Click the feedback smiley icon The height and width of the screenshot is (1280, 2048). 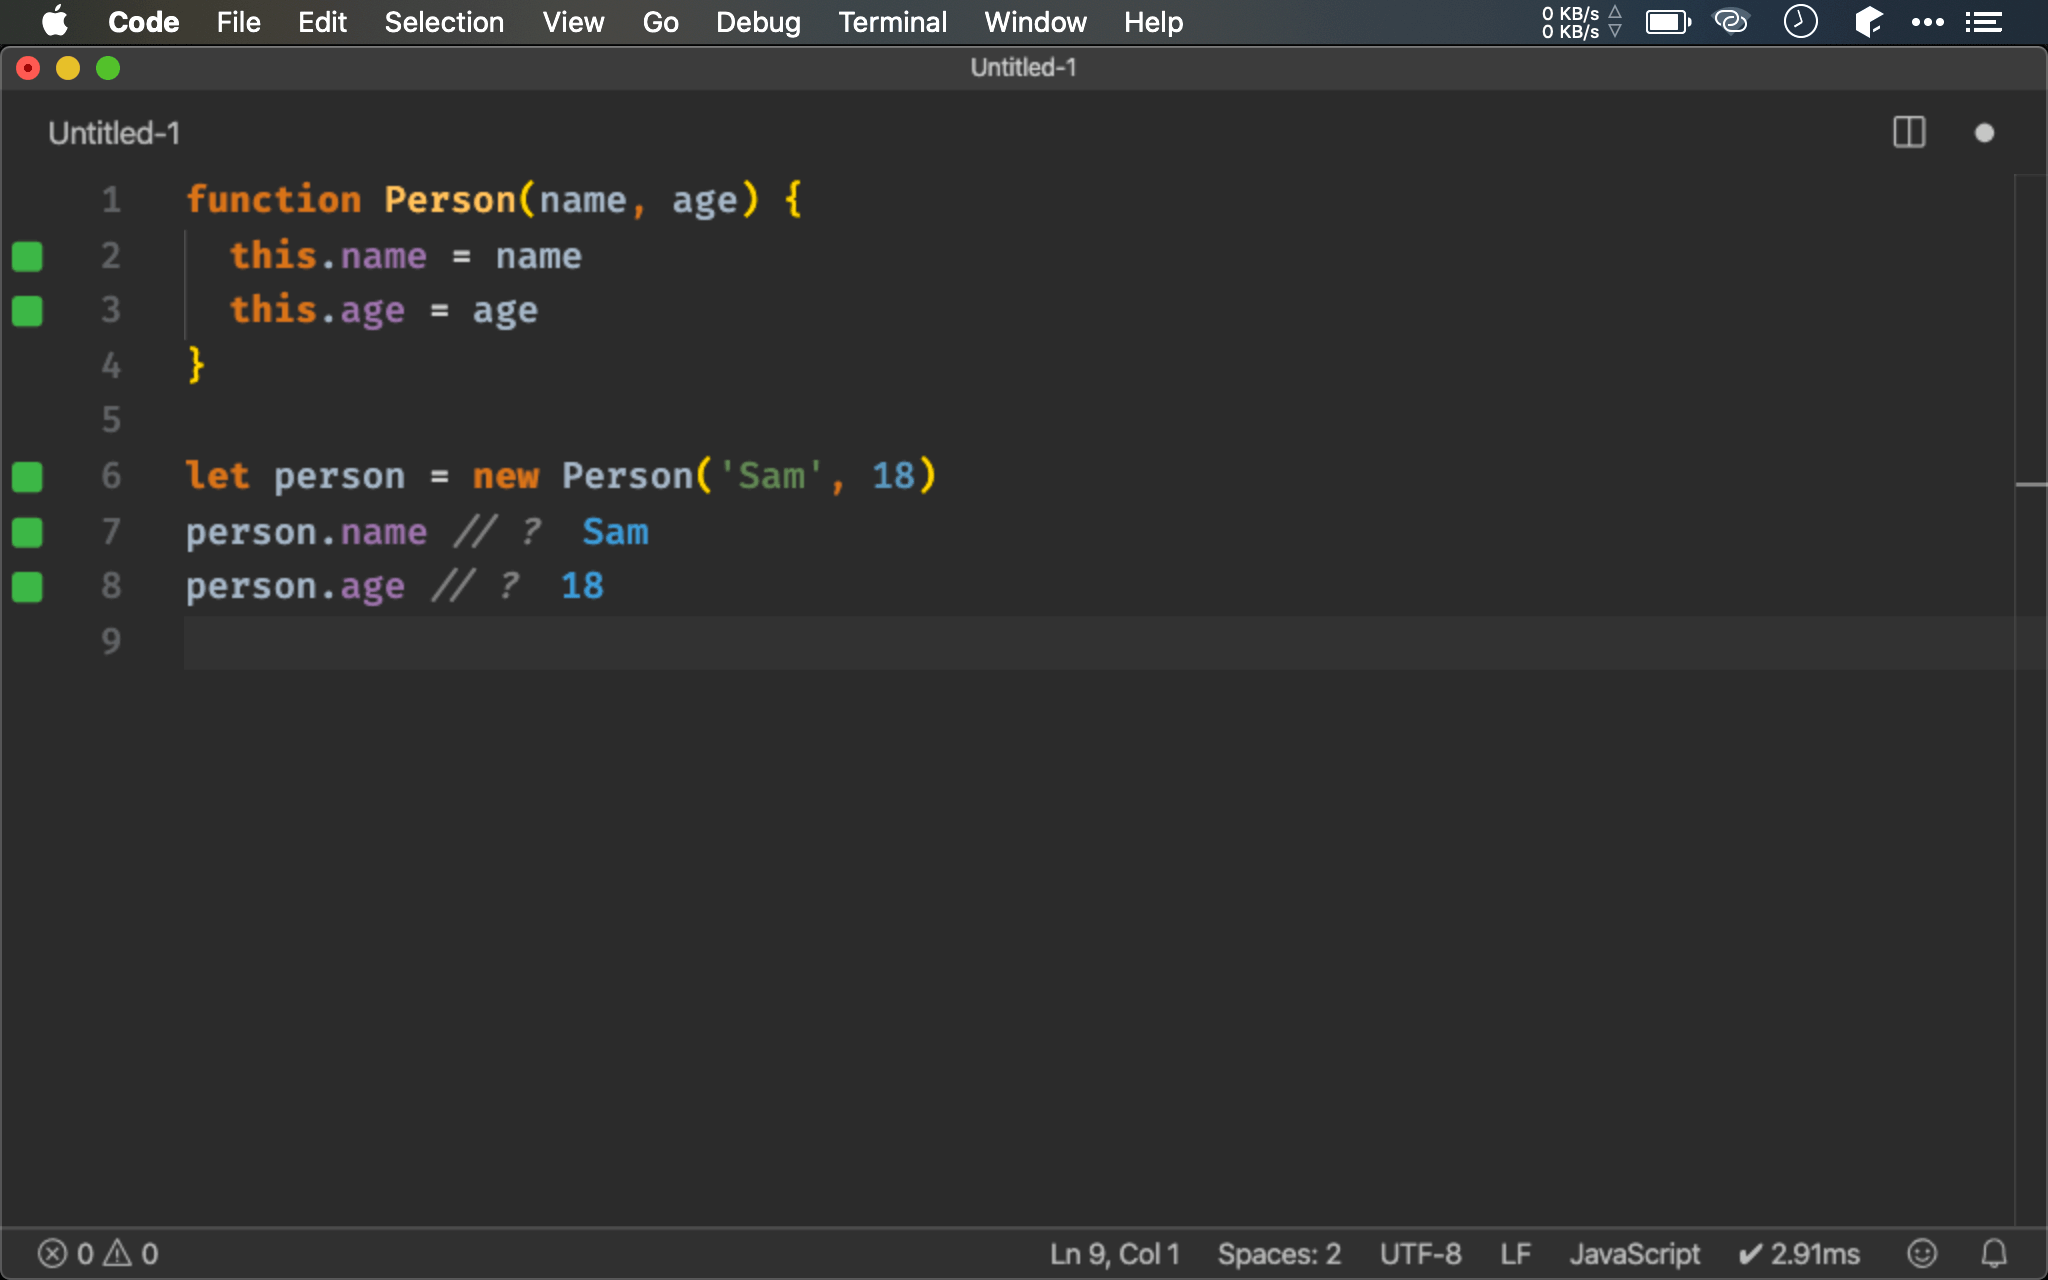tap(1922, 1253)
